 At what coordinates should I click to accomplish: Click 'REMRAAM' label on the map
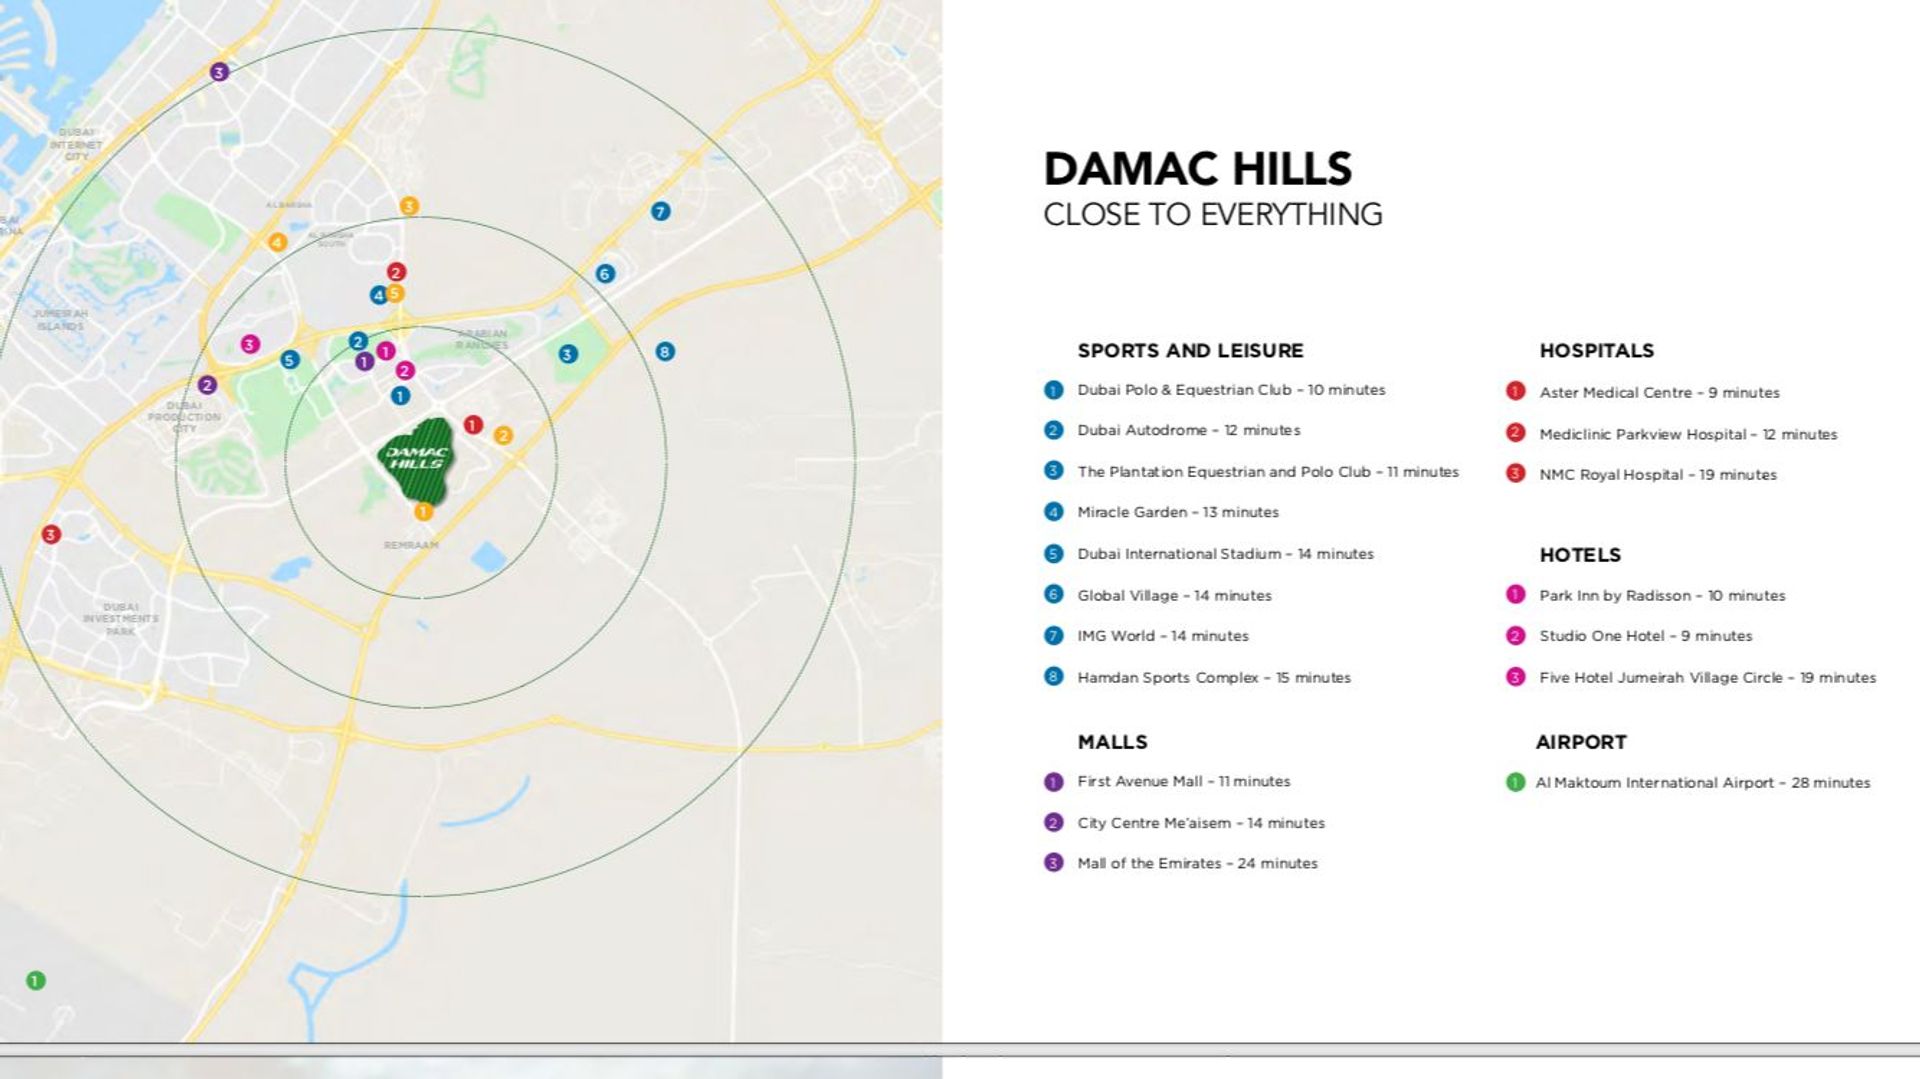tap(411, 545)
